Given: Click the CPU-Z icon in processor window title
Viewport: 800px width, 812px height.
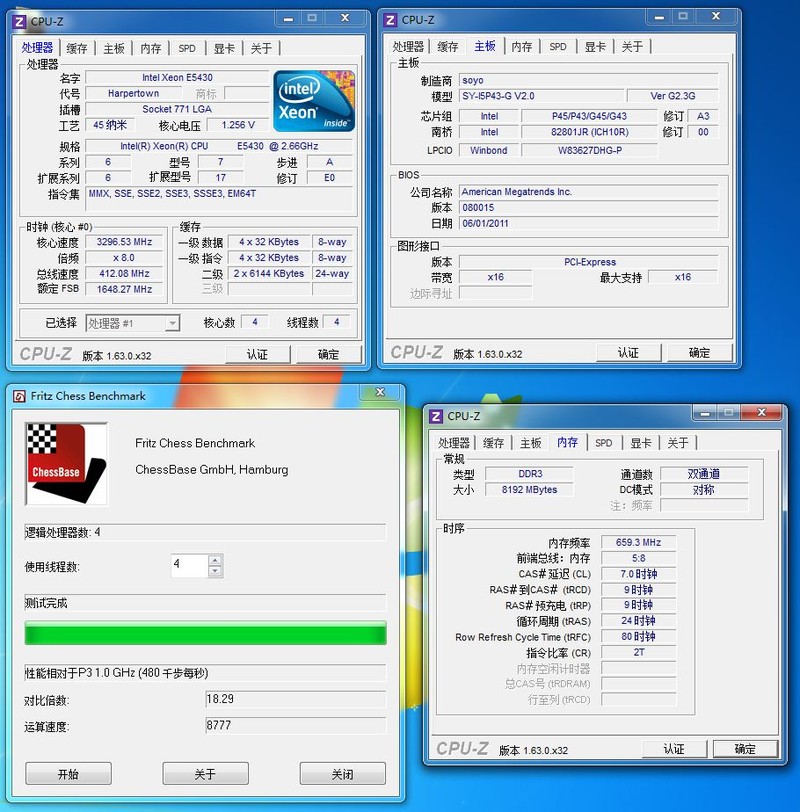Looking at the screenshot, I should (x=19, y=22).
